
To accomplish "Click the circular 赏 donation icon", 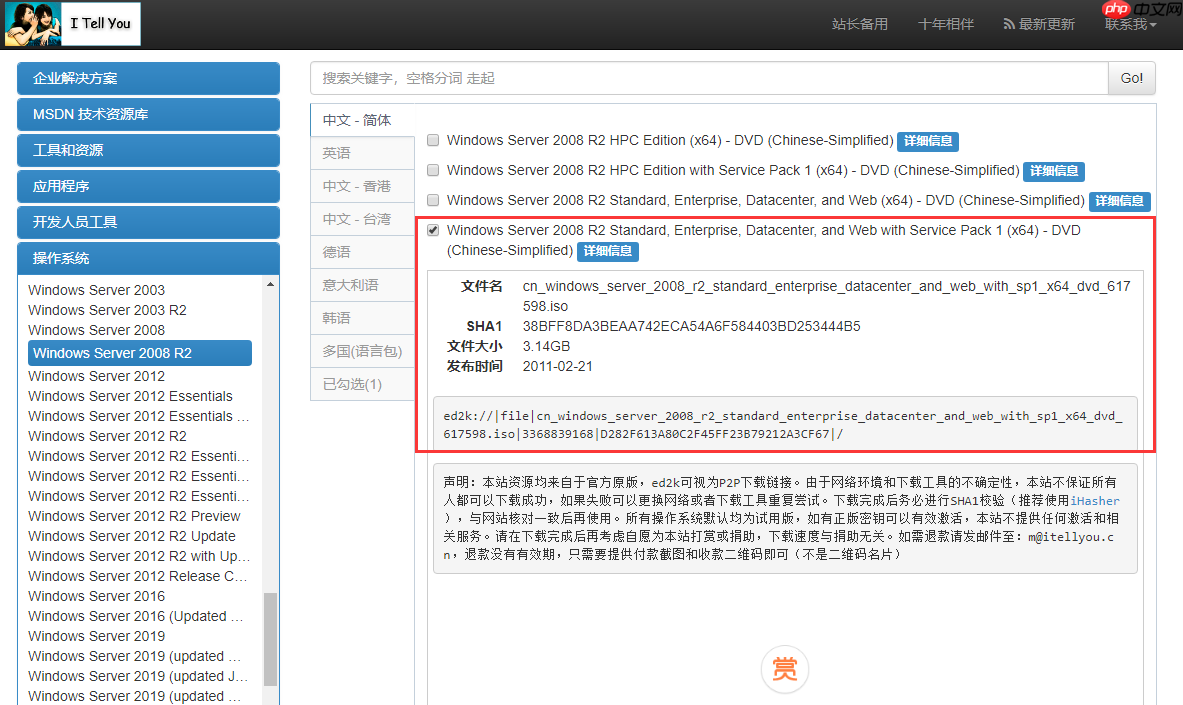I will tap(784, 669).
